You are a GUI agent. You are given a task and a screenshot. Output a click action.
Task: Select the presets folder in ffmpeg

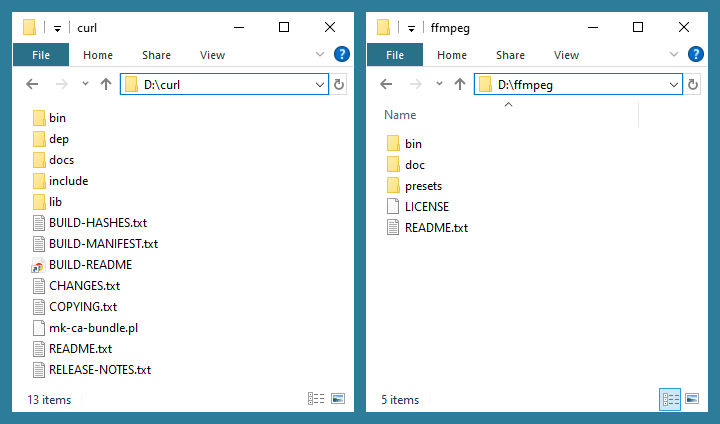(423, 186)
